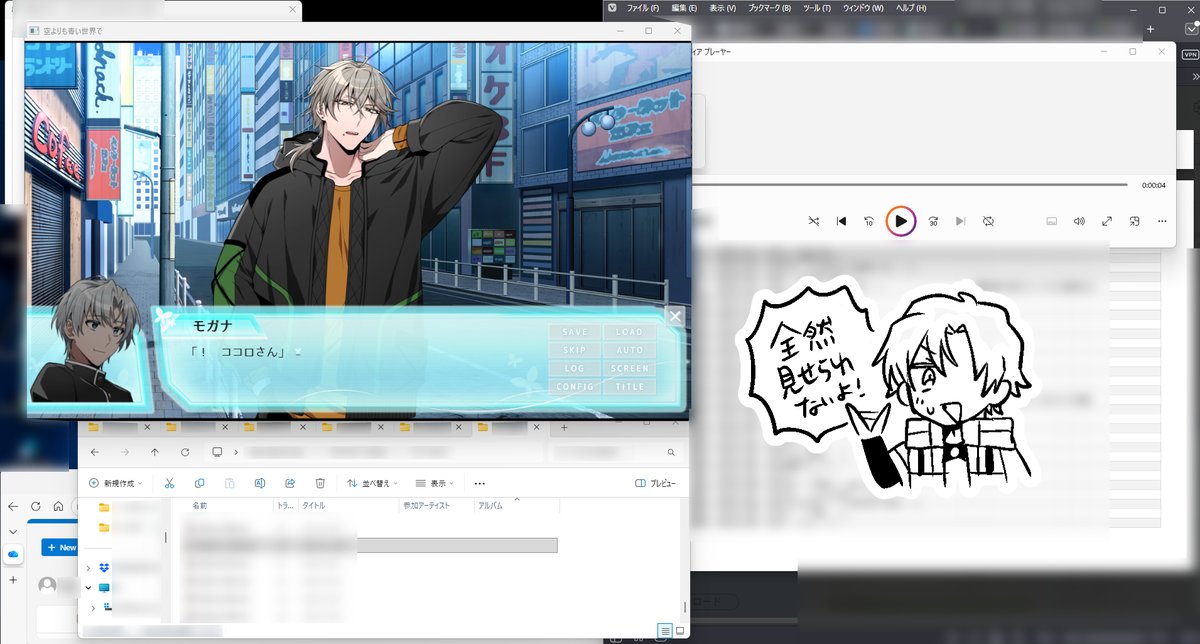Play the media with the round play button

pyautogui.click(x=901, y=221)
